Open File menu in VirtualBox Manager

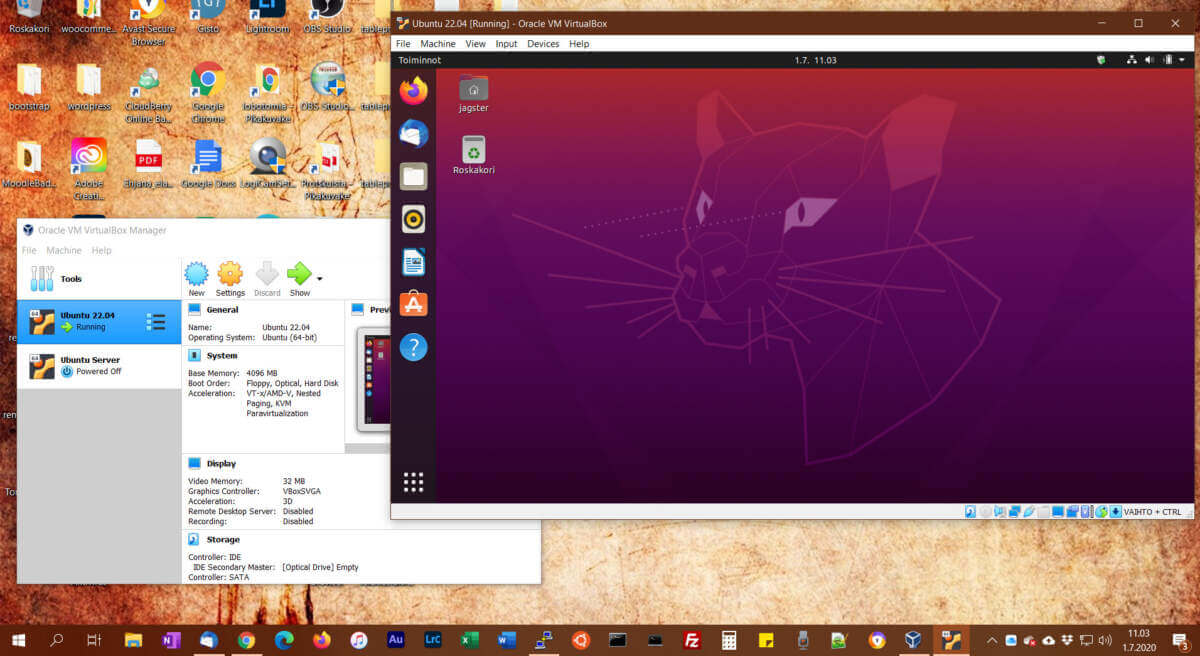pyautogui.click(x=29, y=250)
